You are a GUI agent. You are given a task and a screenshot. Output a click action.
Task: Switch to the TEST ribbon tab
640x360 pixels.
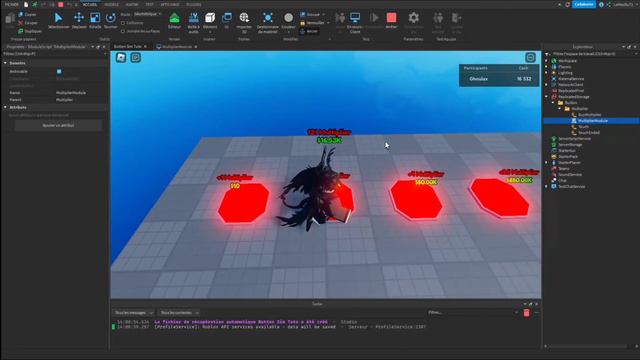tap(149, 4)
